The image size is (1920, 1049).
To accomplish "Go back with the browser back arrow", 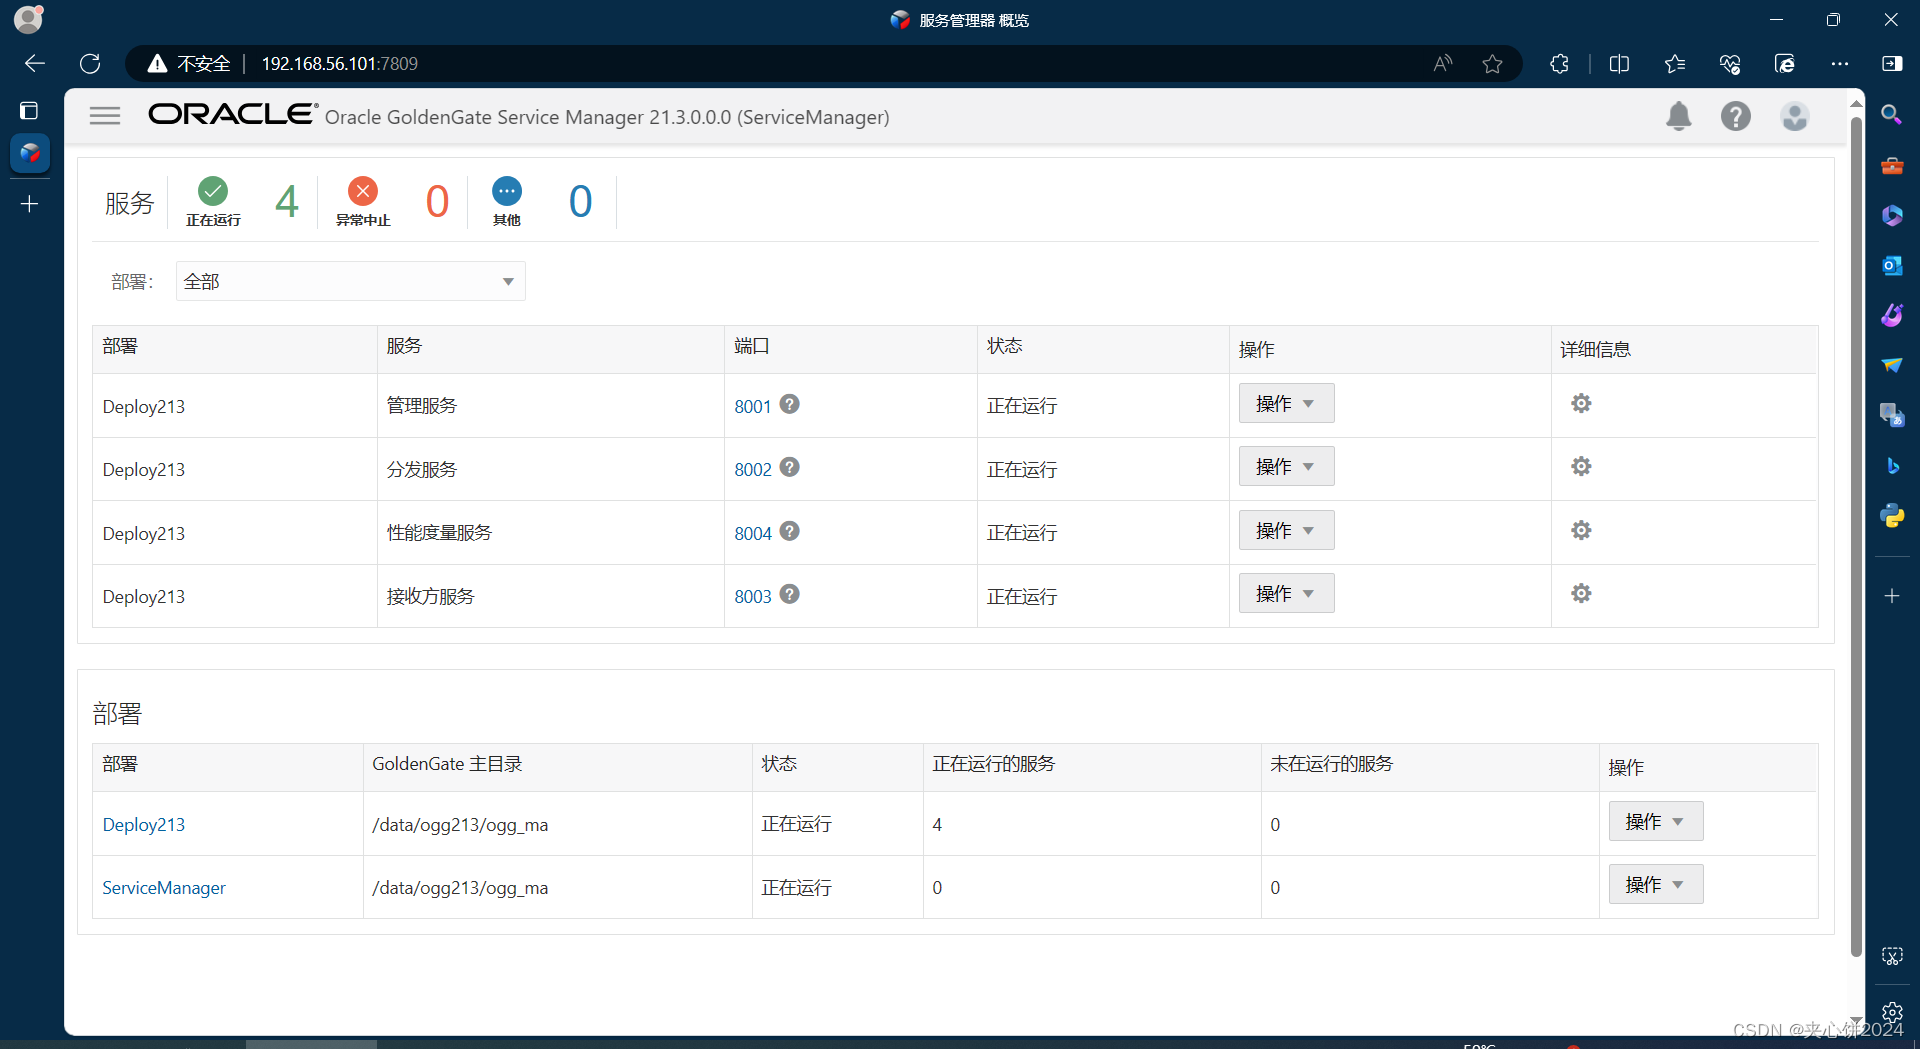I will point(35,63).
